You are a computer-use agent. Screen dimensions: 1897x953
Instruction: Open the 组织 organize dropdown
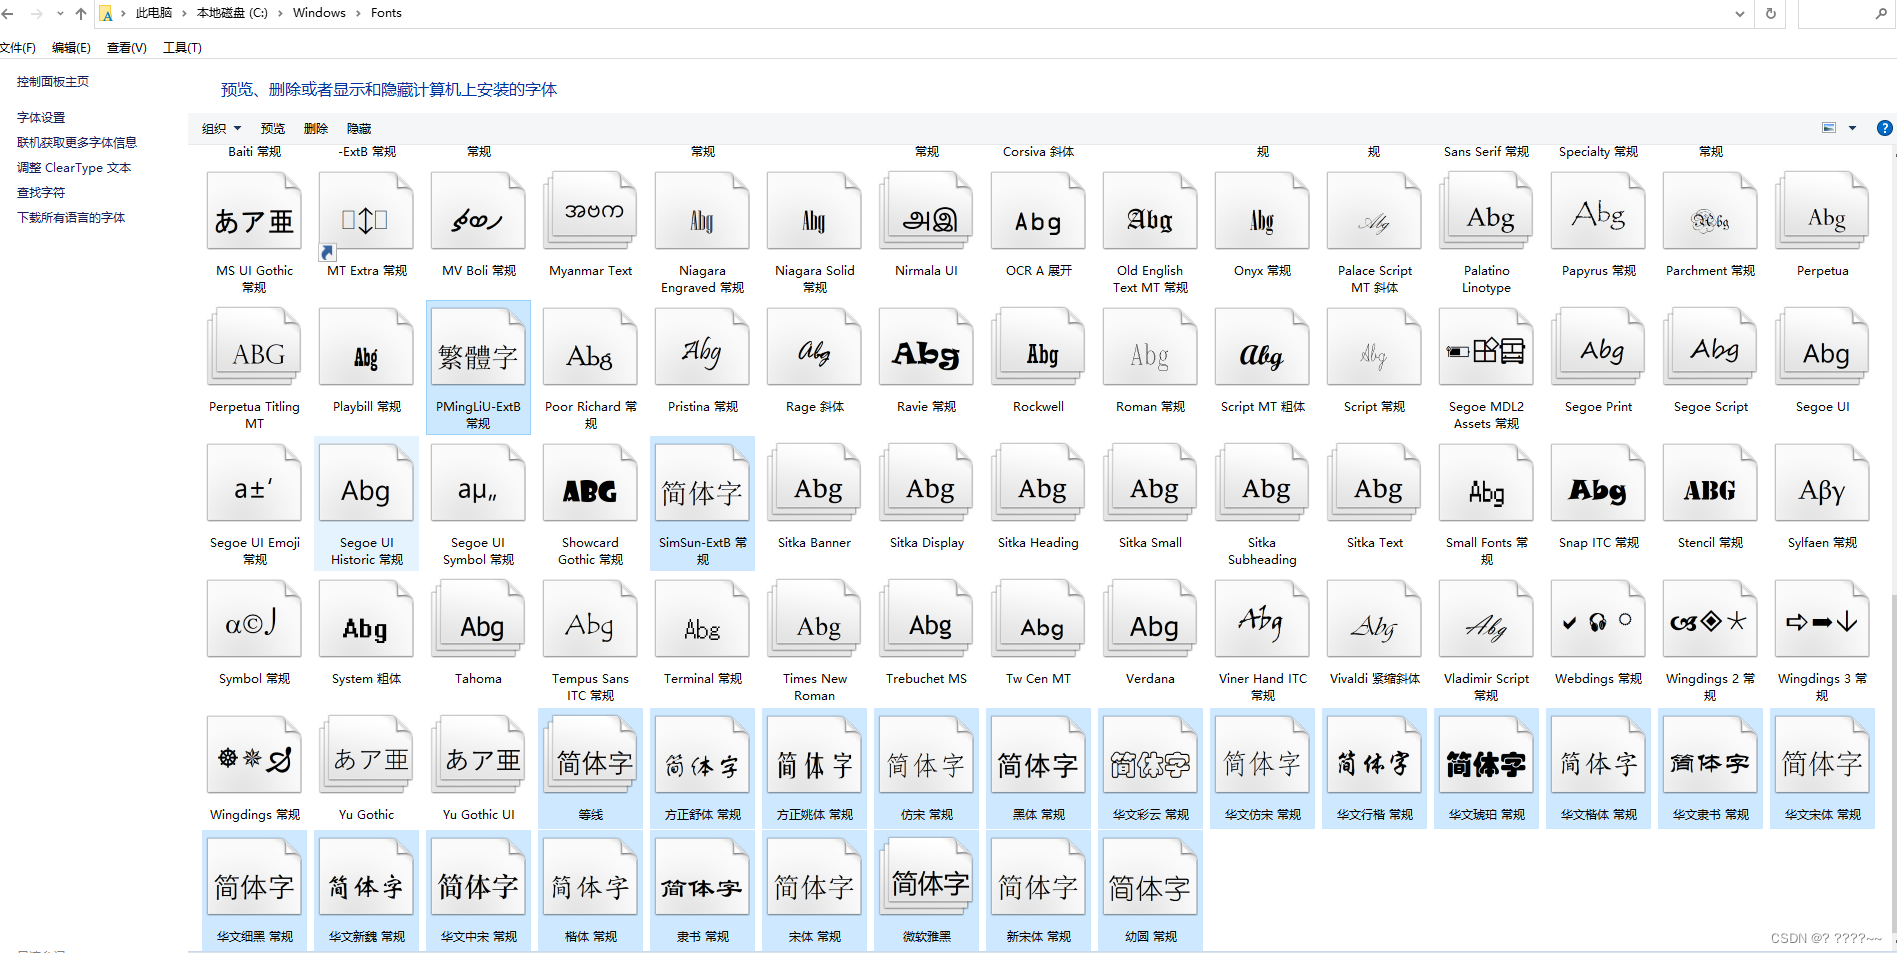[221, 128]
